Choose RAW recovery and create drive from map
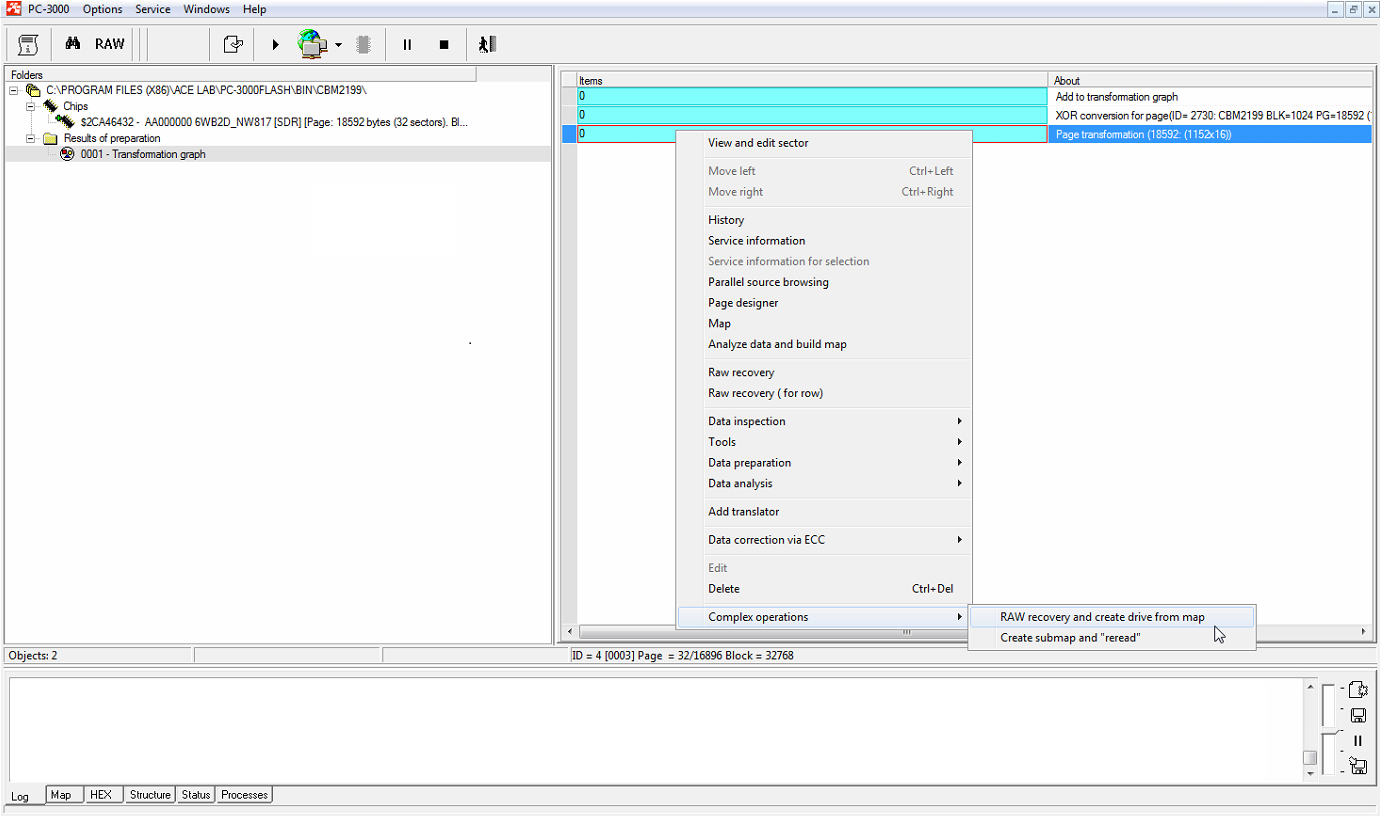The image size is (1381, 817). (1102, 617)
